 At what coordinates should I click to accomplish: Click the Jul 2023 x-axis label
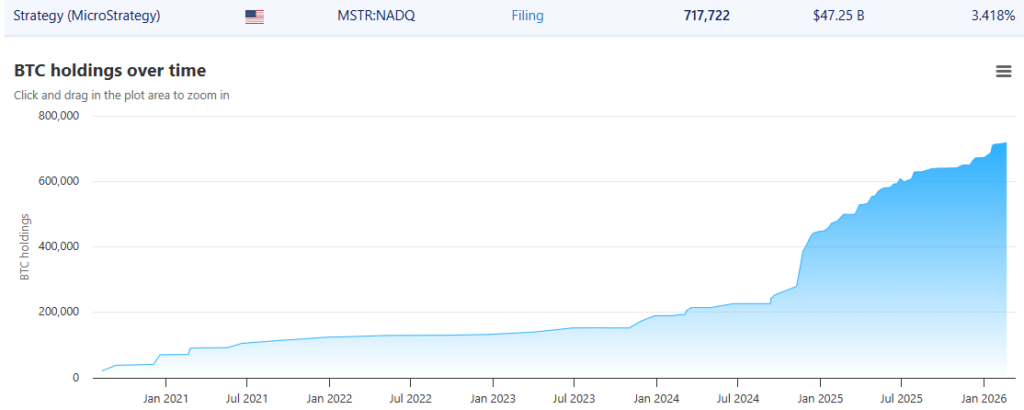point(573,398)
